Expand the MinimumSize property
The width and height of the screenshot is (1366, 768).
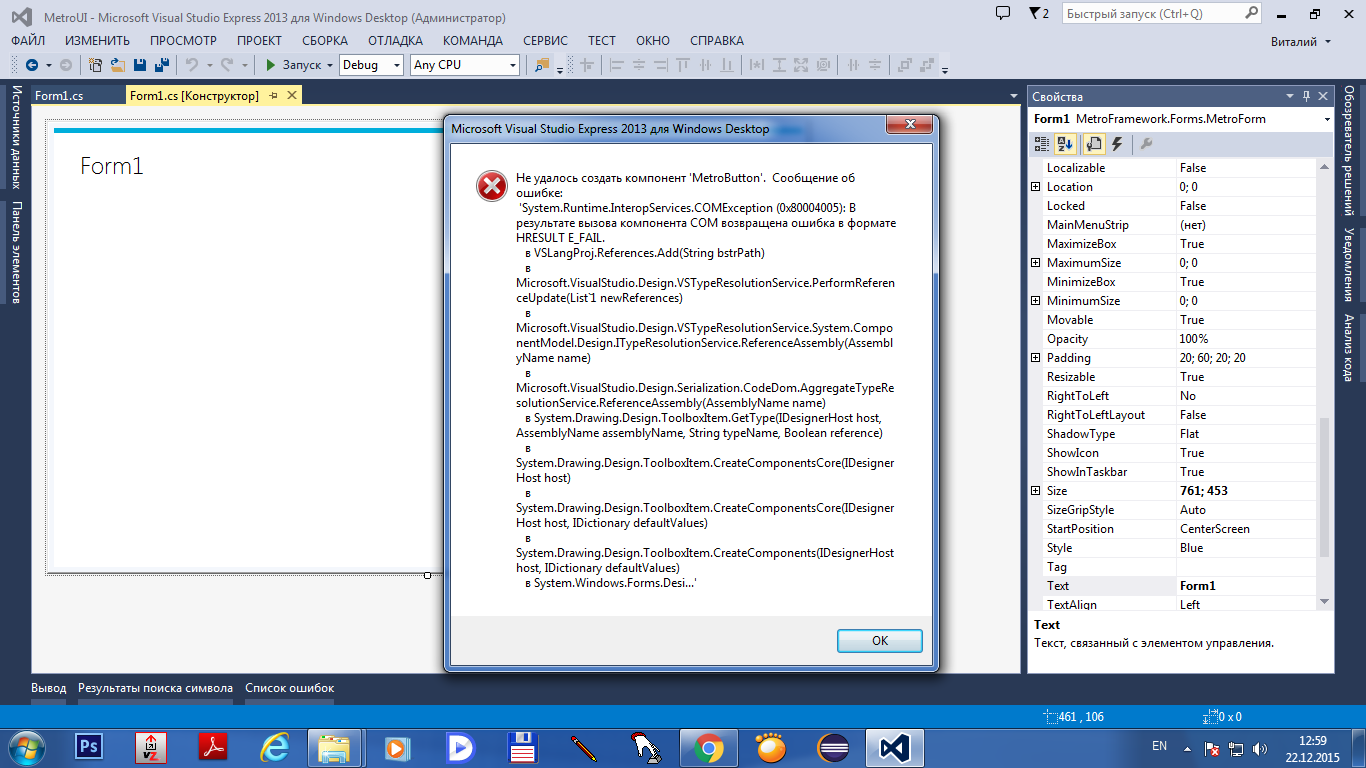click(1036, 301)
